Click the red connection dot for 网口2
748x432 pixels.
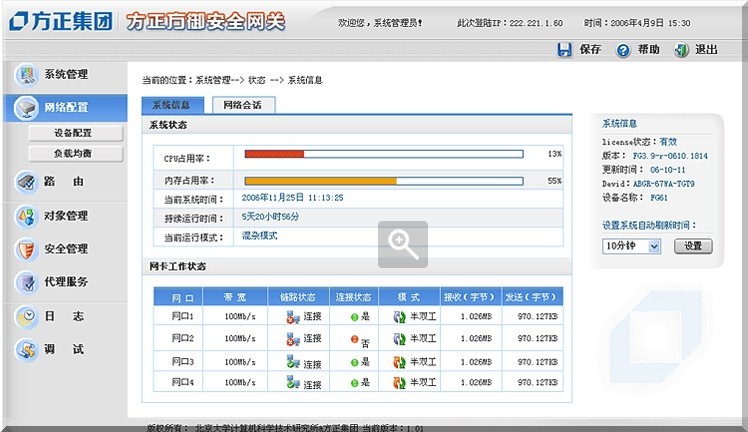(x=354, y=339)
